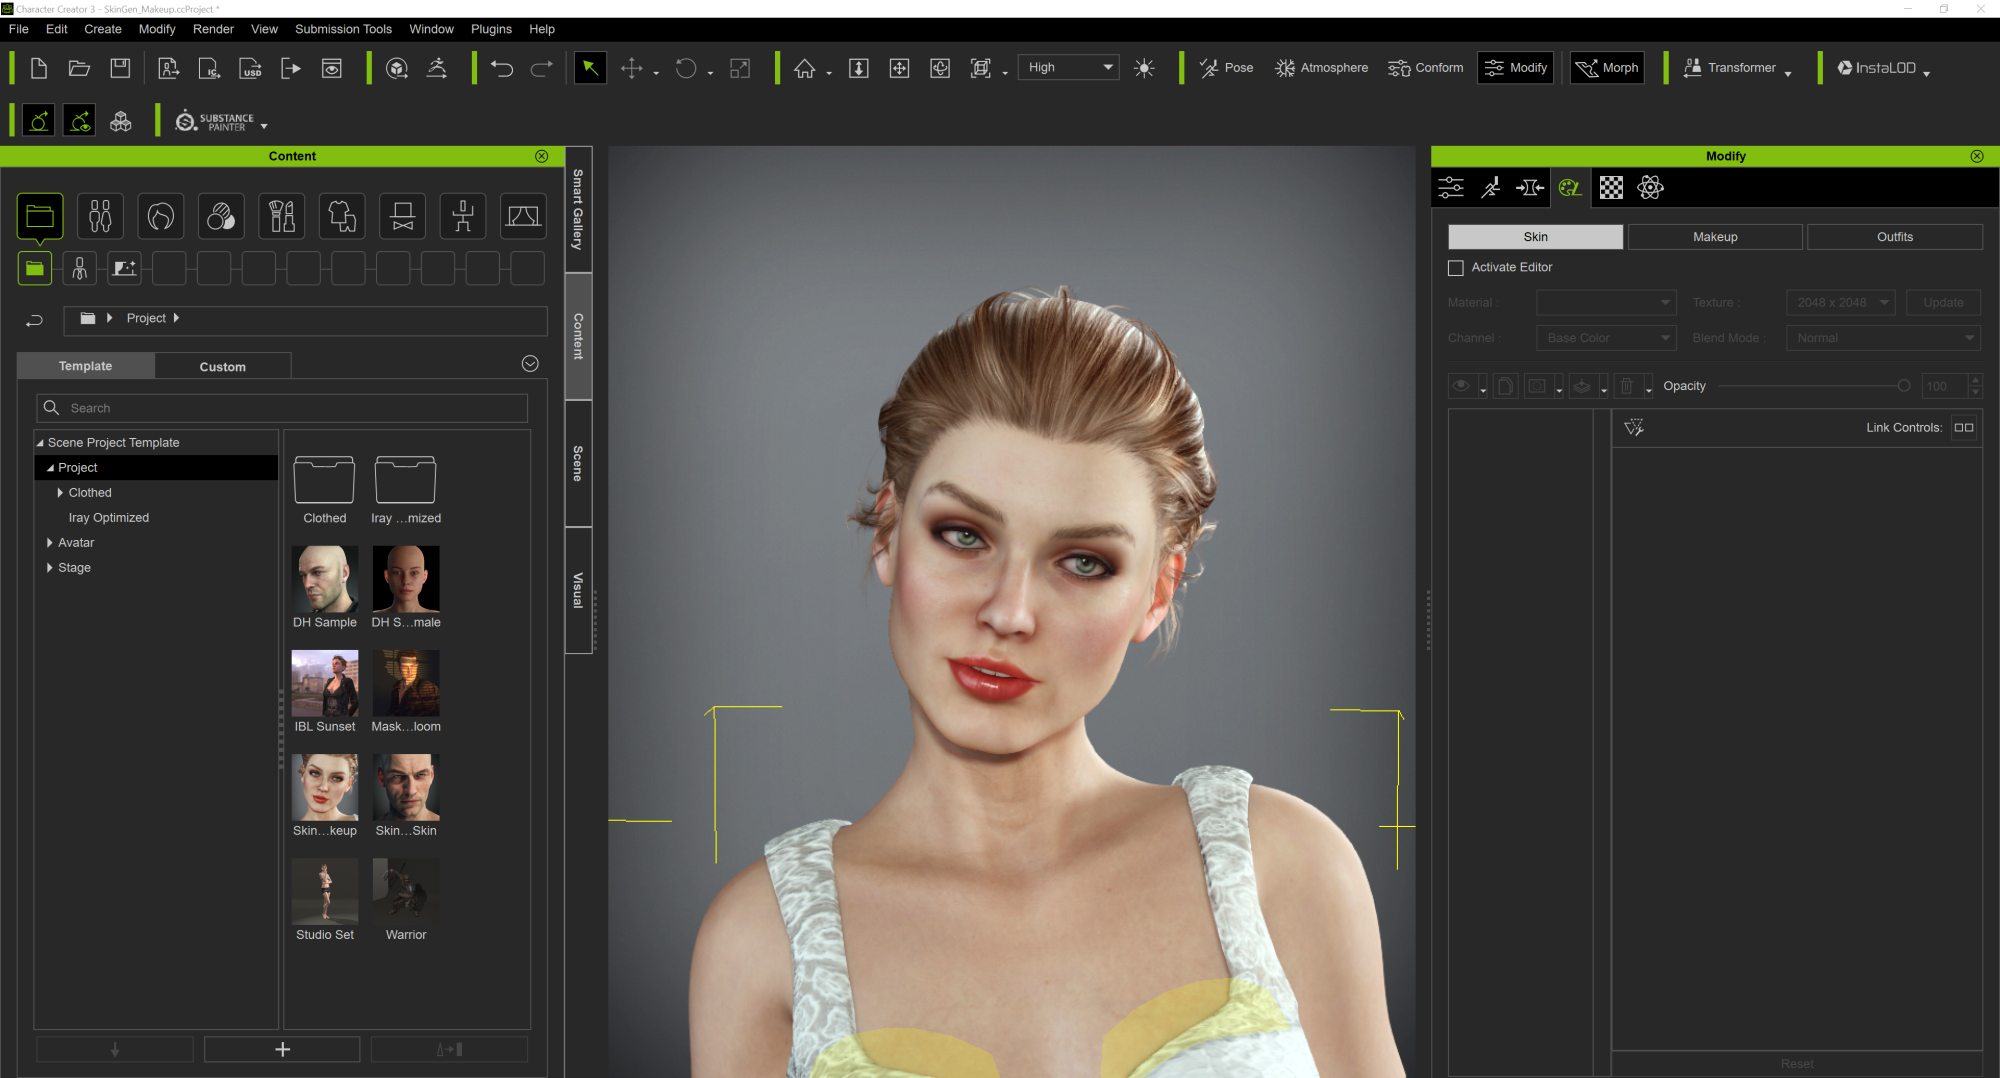Open the Substance Painter launcher
This screenshot has width=2000, height=1078.
pos(215,122)
